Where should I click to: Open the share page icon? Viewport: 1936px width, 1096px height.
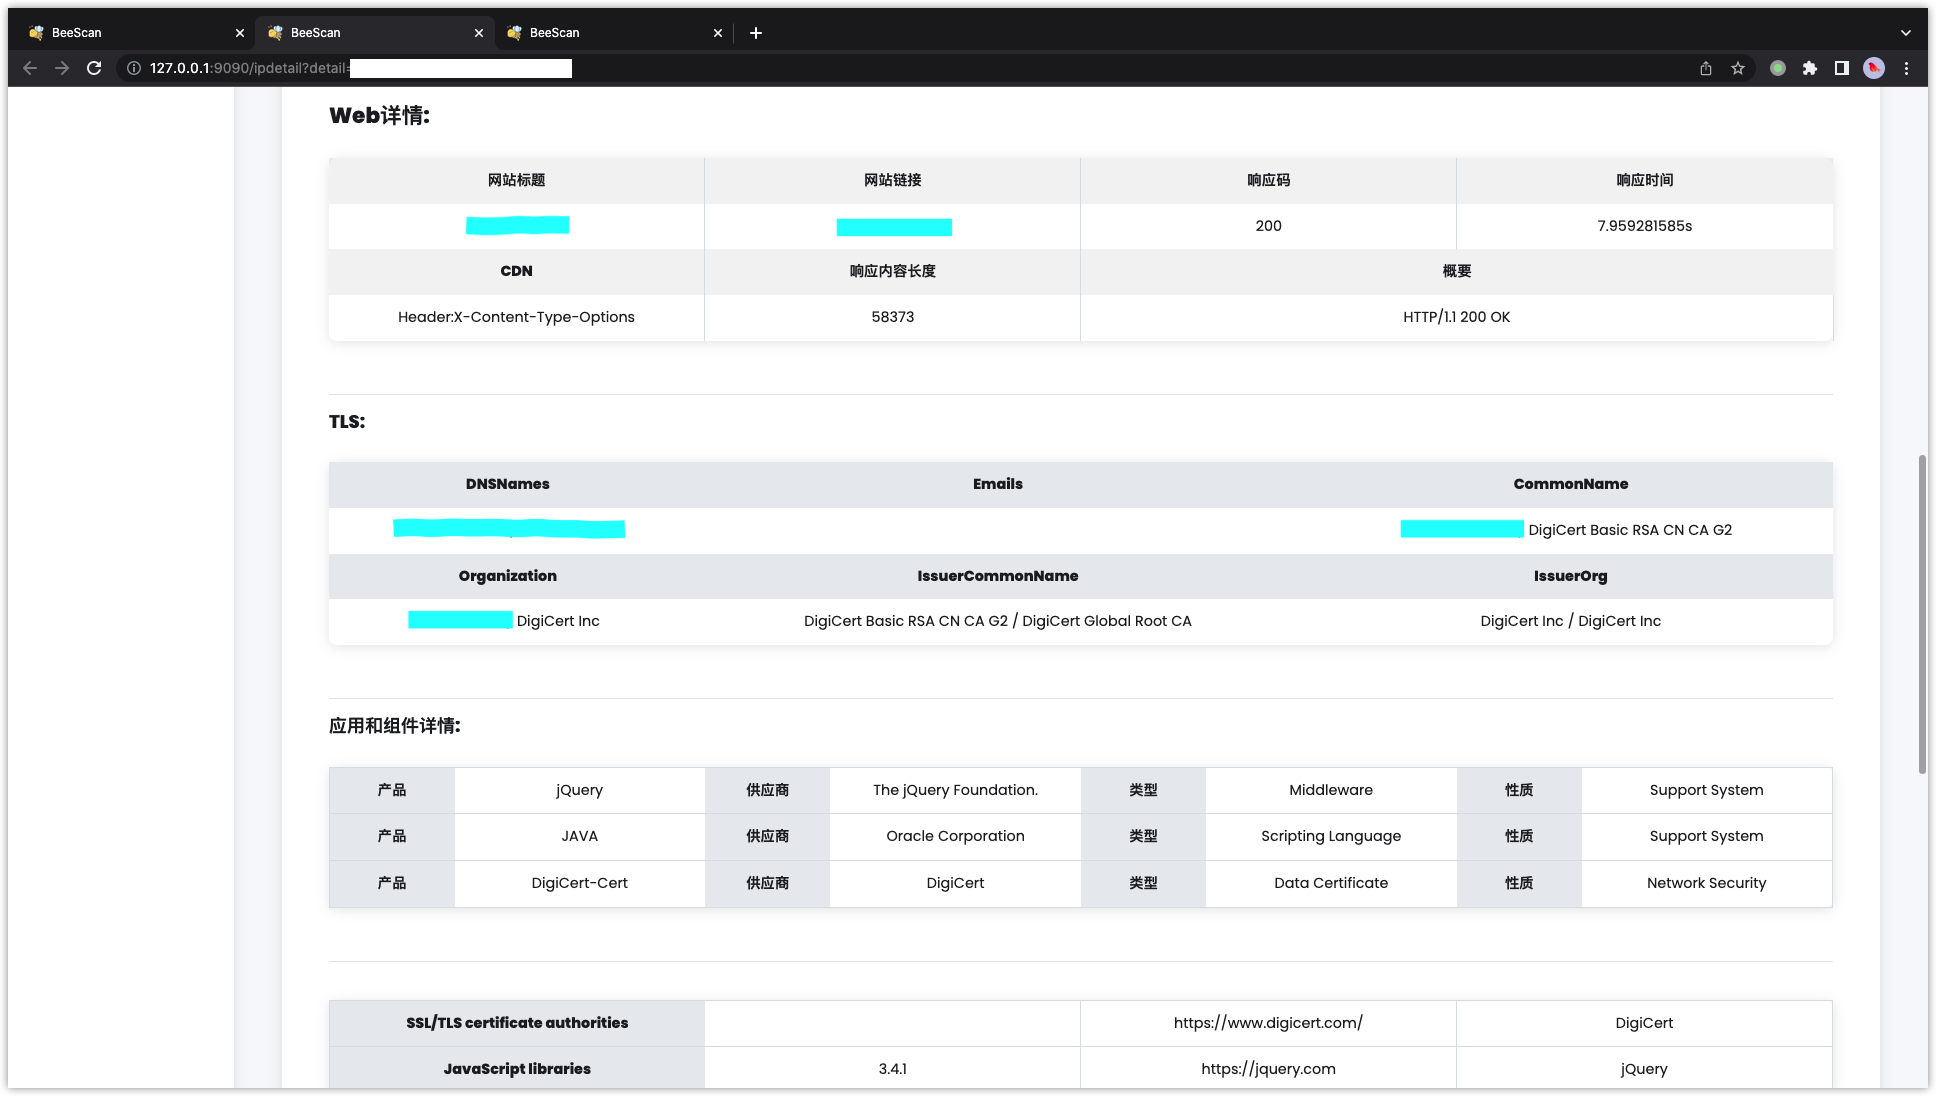pos(1706,68)
